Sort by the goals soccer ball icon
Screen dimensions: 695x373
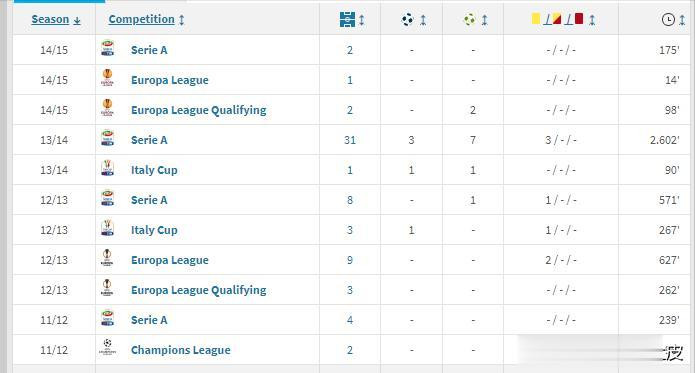pyautogui.click(x=407, y=19)
